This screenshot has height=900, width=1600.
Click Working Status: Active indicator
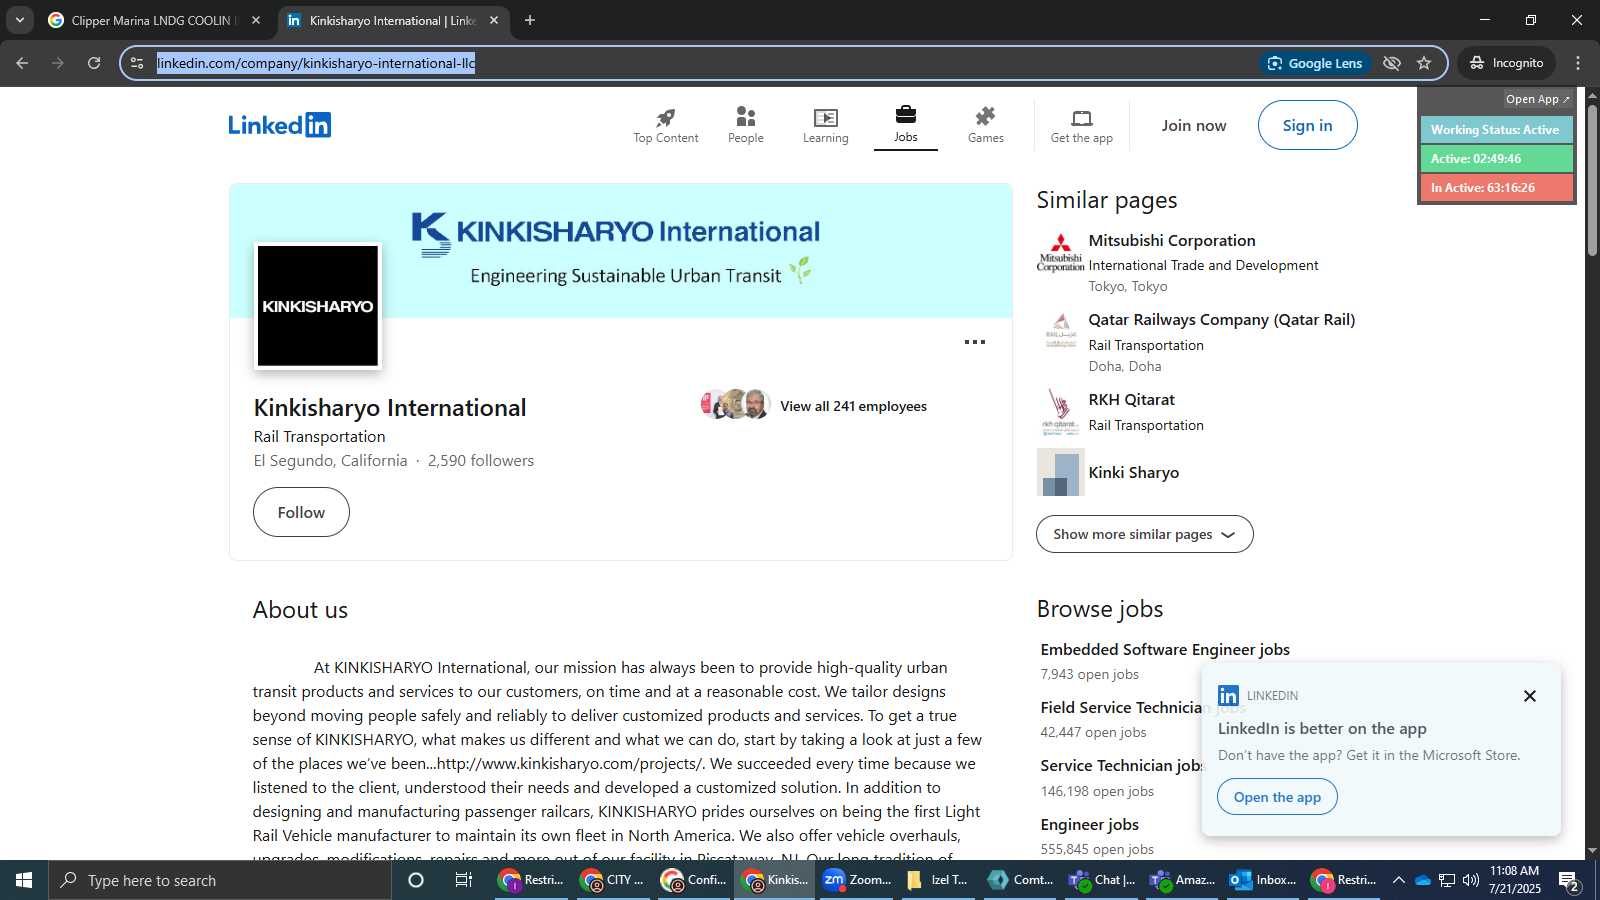click(x=1496, y=130)
